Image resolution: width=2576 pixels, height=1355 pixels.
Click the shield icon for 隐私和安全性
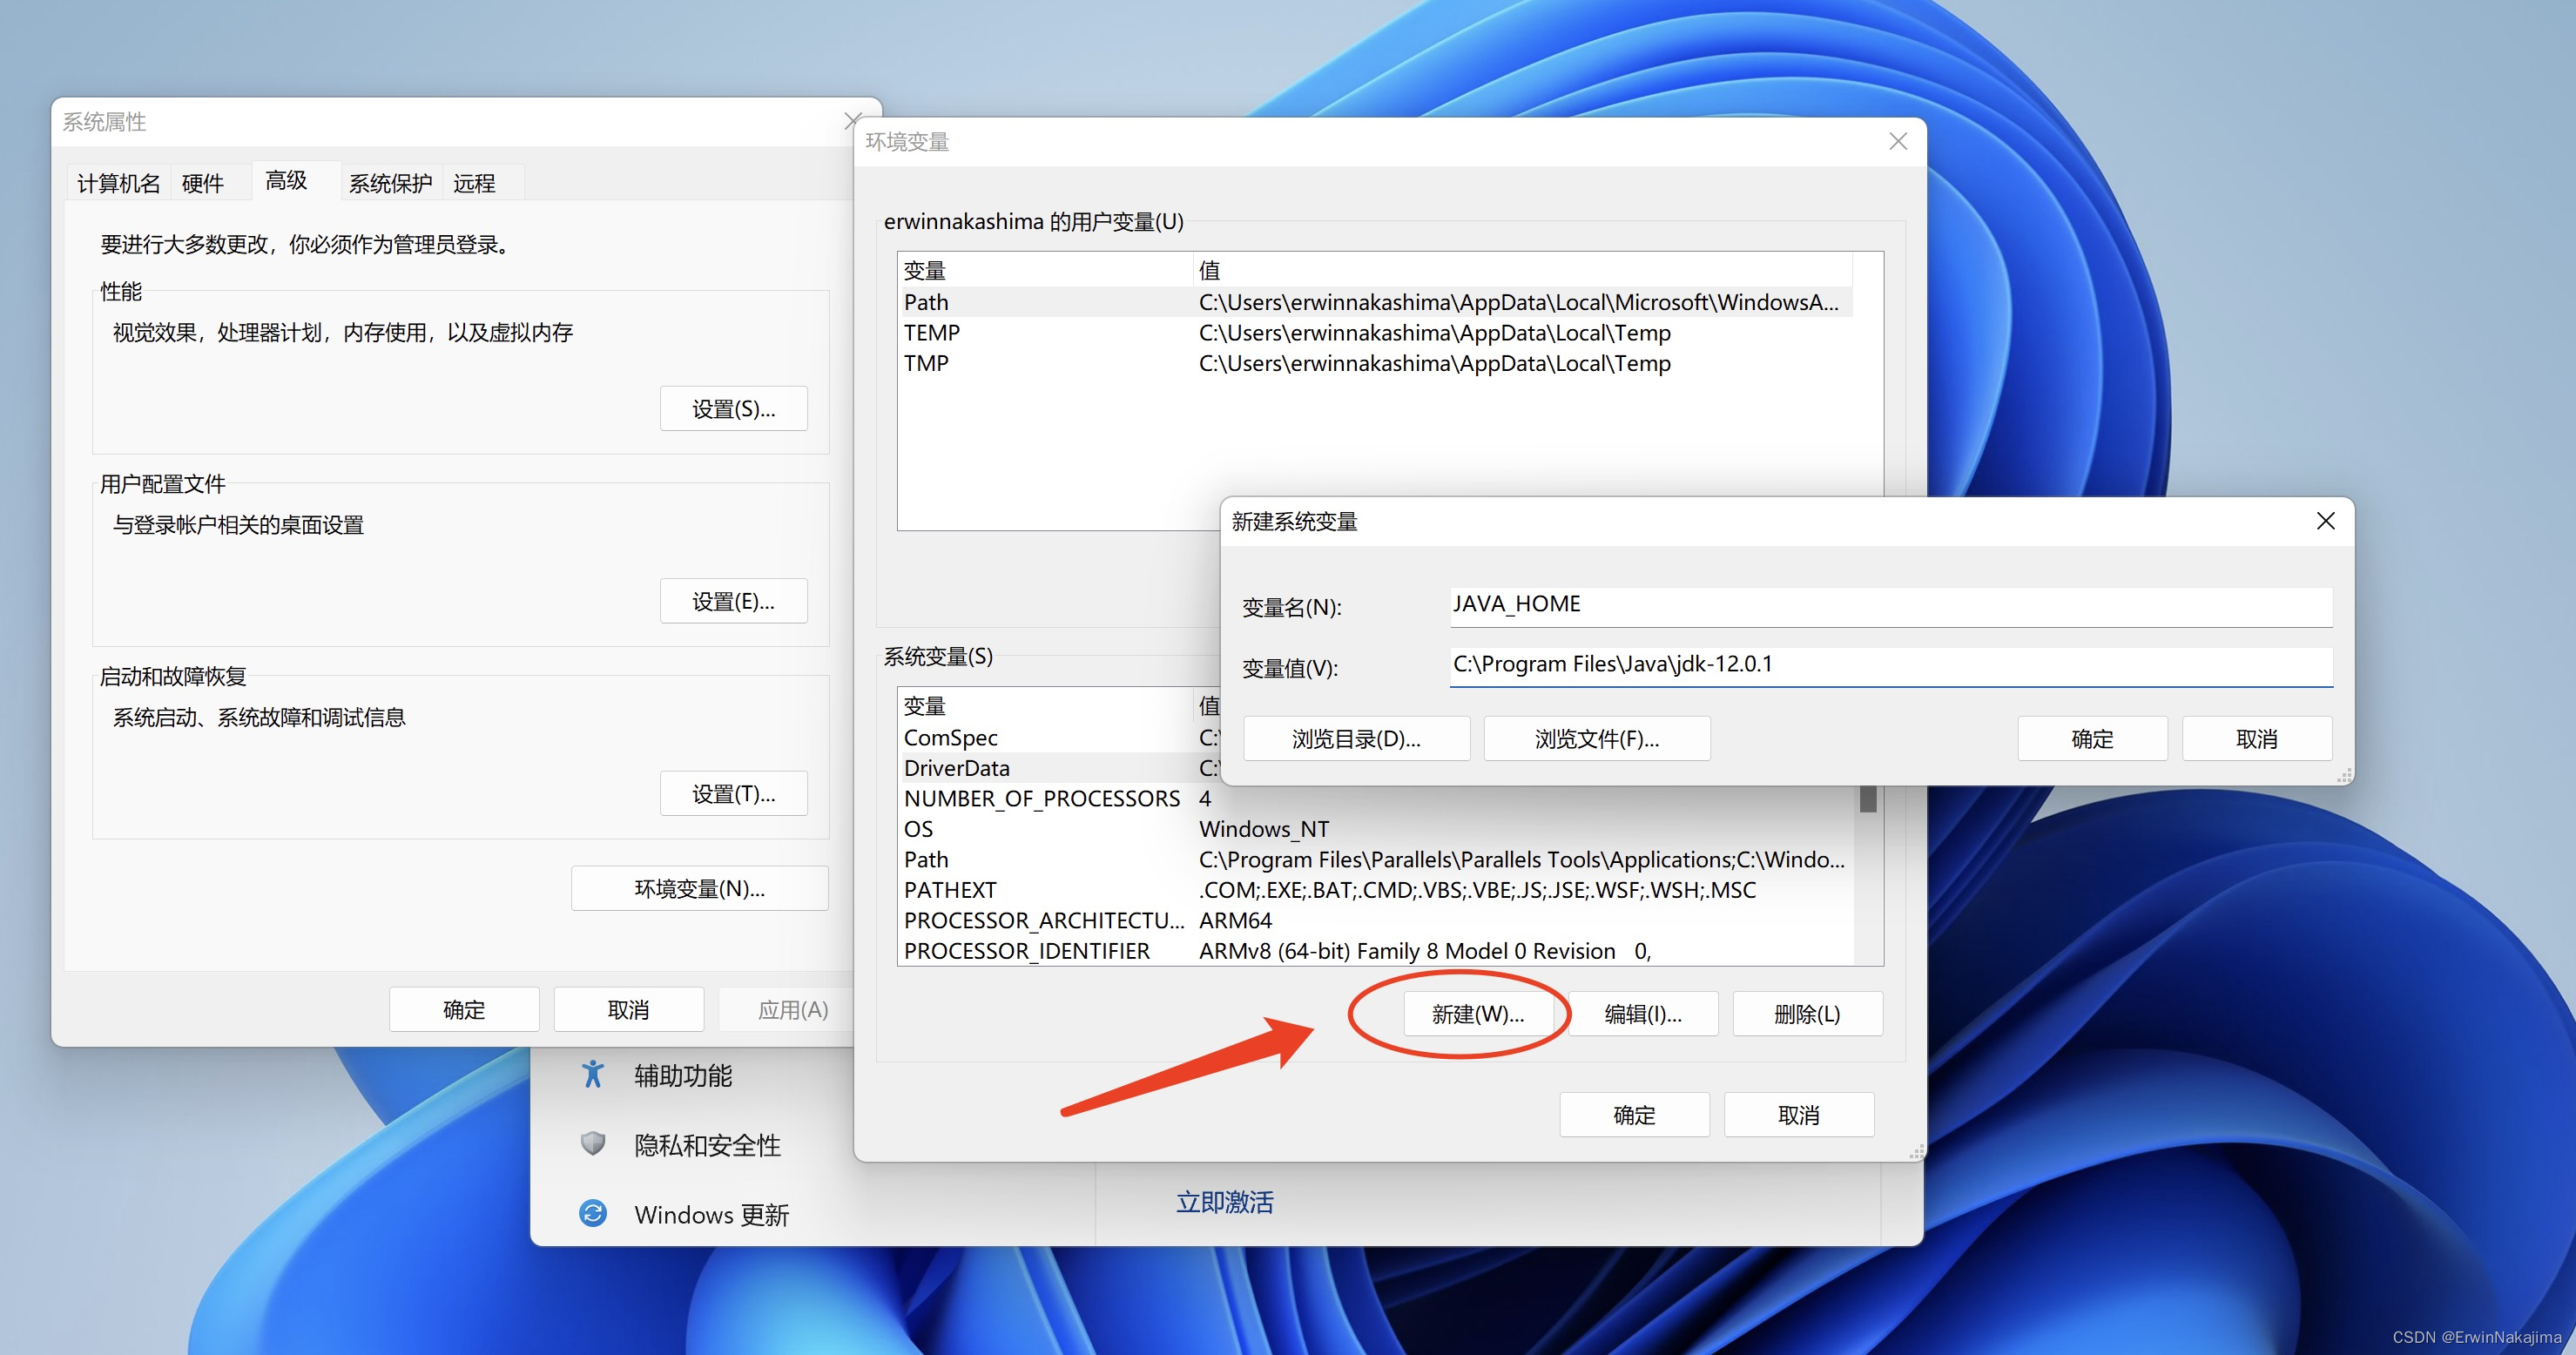pyautogui.click(x=593, y=1144)
